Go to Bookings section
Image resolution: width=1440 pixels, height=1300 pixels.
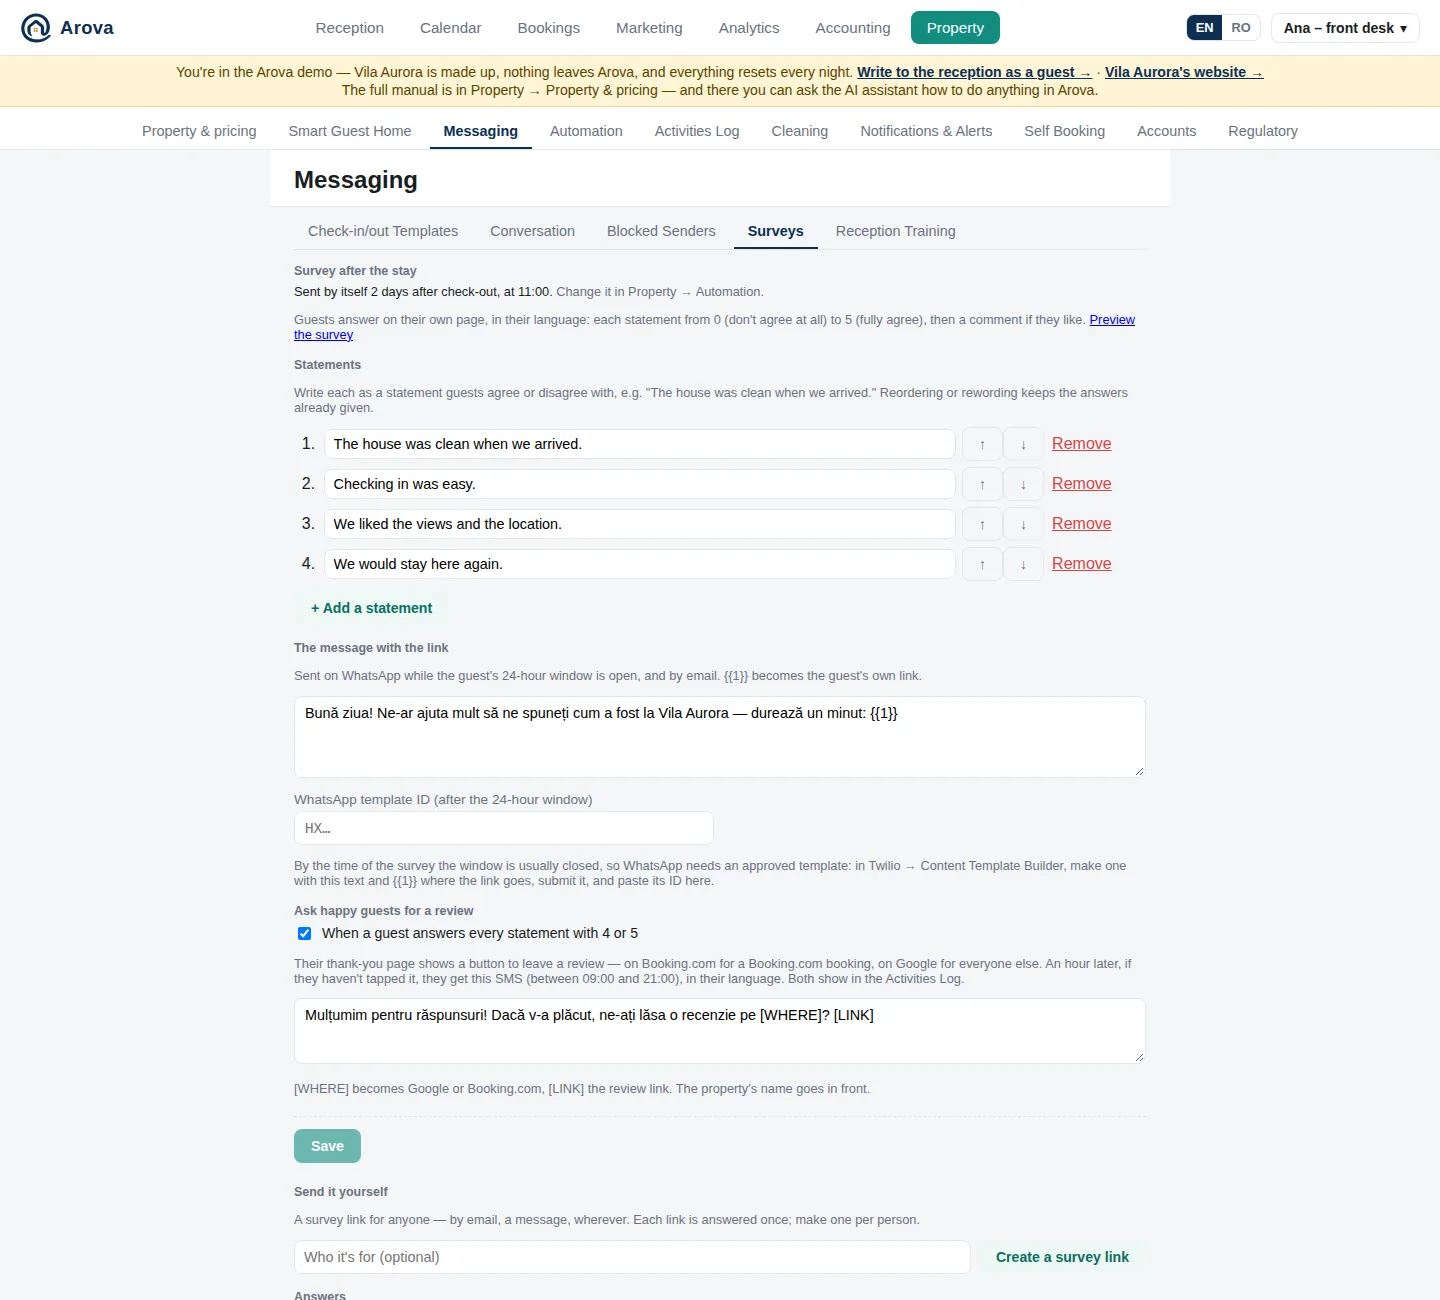coord(548,28)
